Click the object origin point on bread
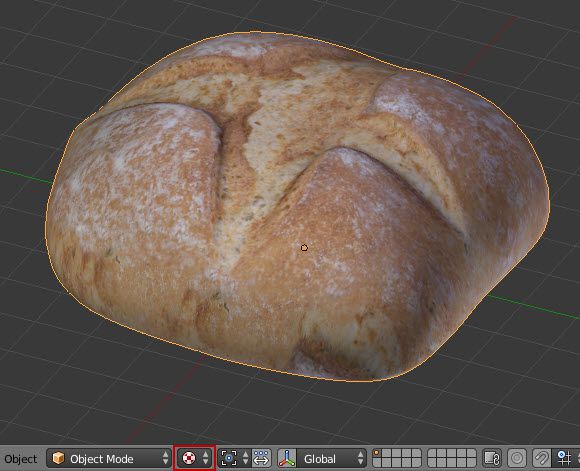This screenshot has height=471, width=580. (x=304, y=248)
